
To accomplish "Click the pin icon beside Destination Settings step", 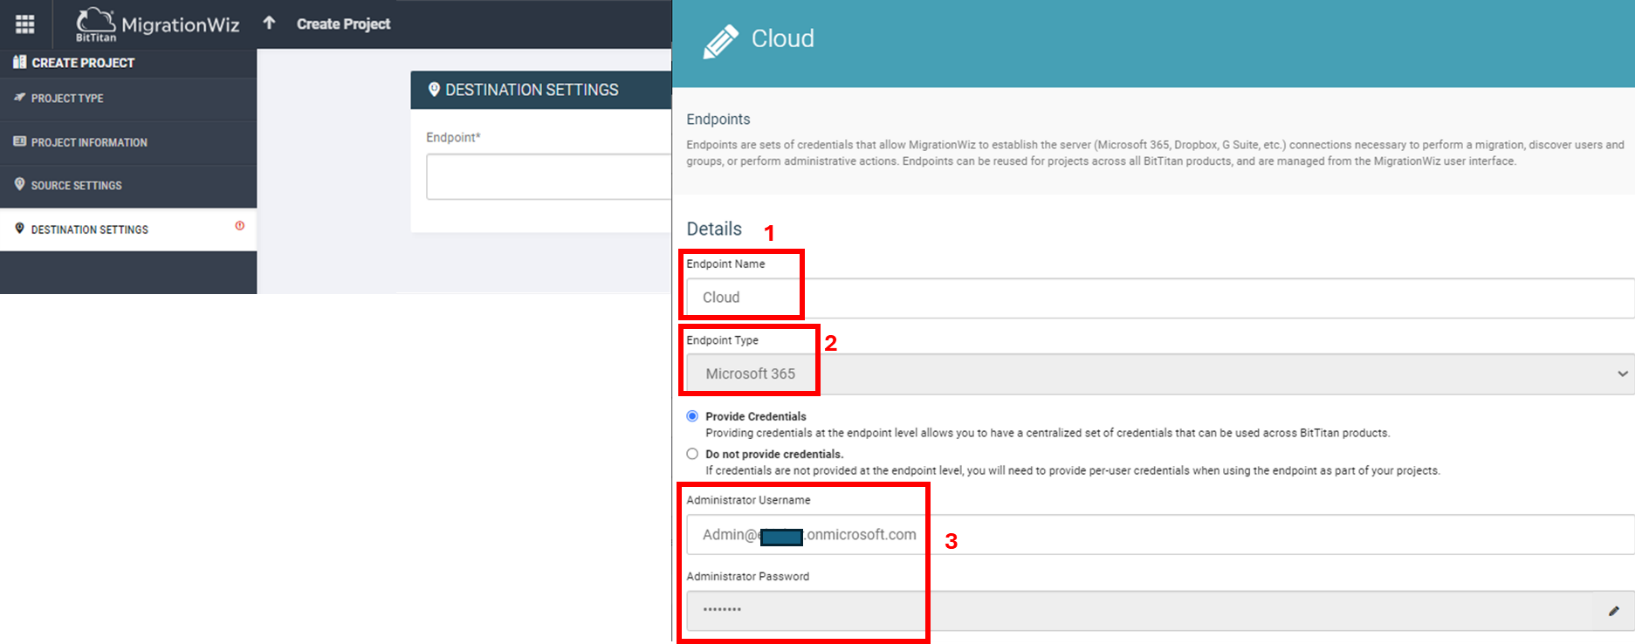I will 19,229.
